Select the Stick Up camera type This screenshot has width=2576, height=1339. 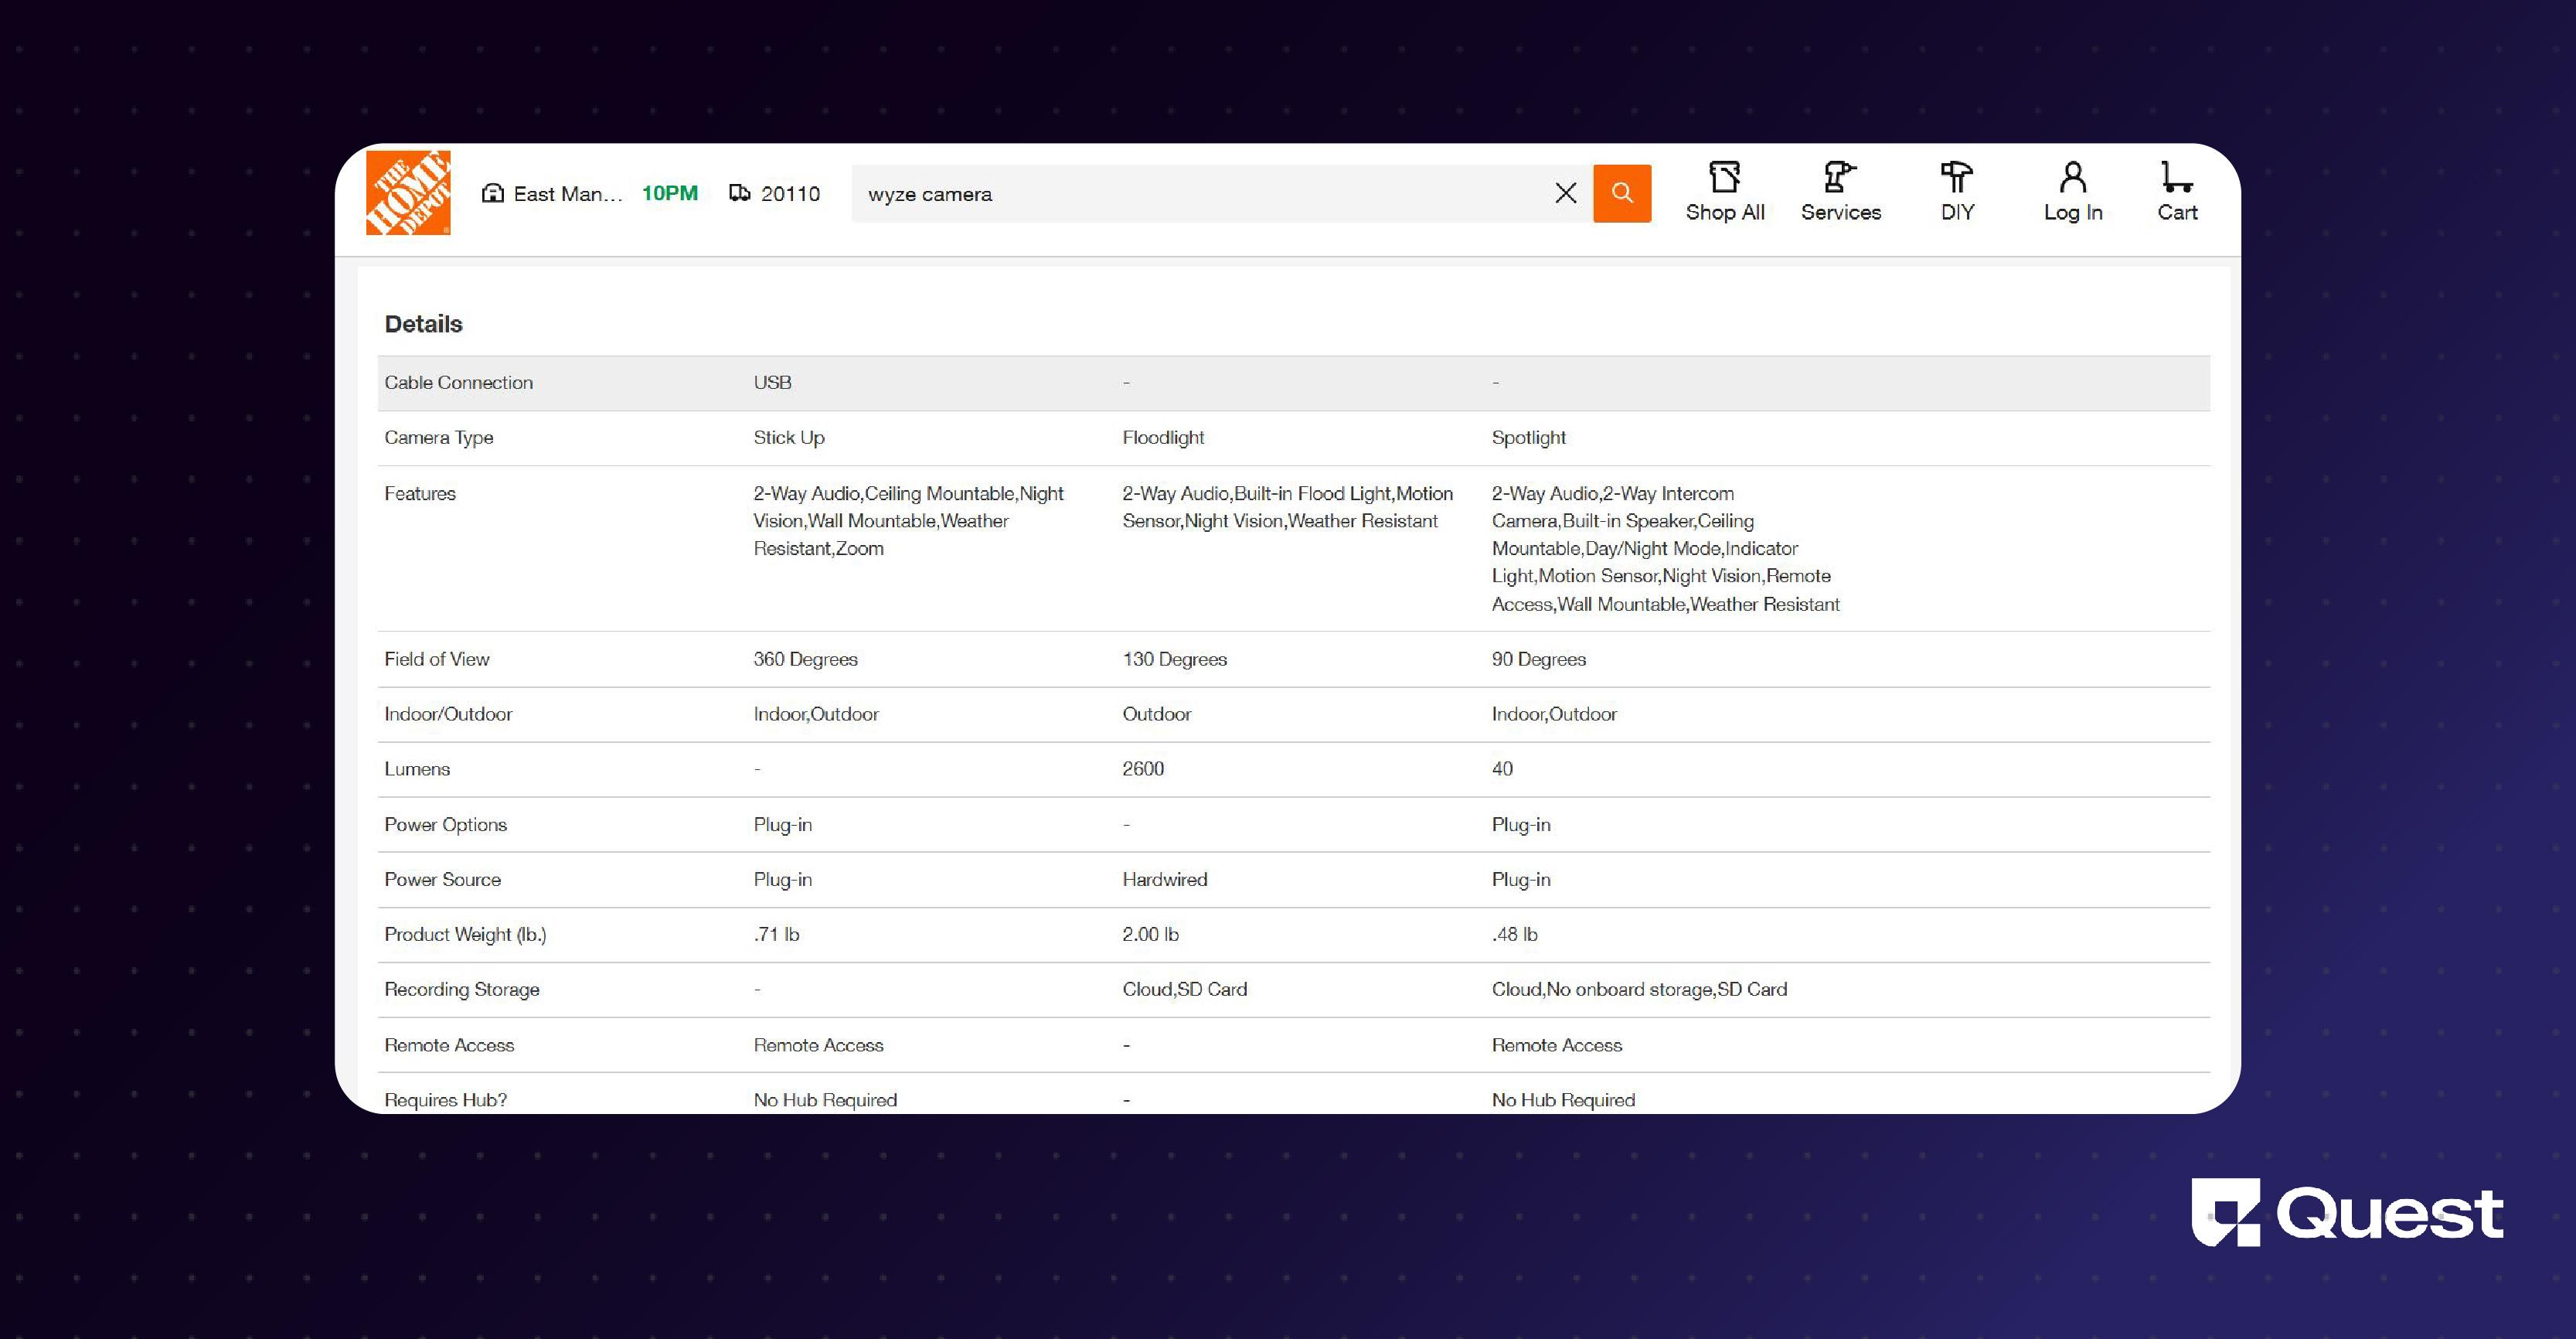click(x=789, y=438)
